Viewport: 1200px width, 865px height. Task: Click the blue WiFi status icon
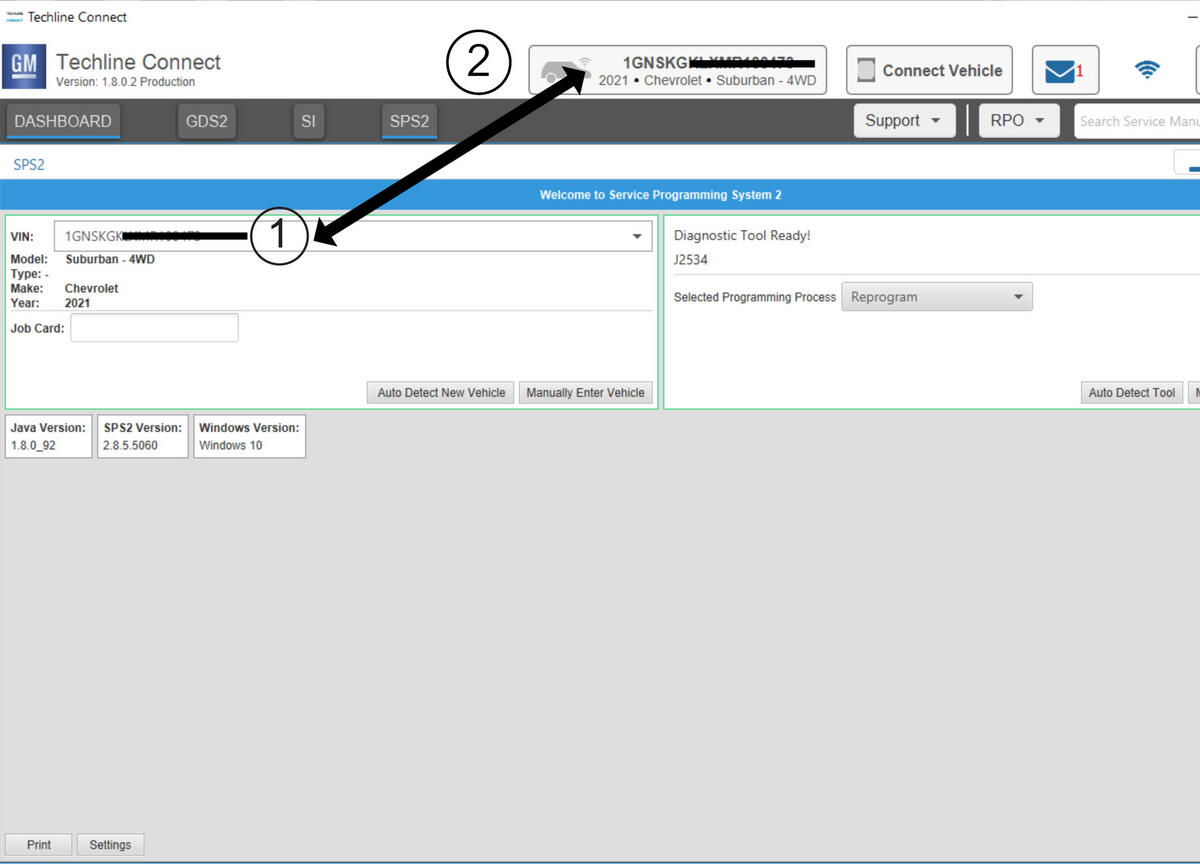[x=1147, y=70]
